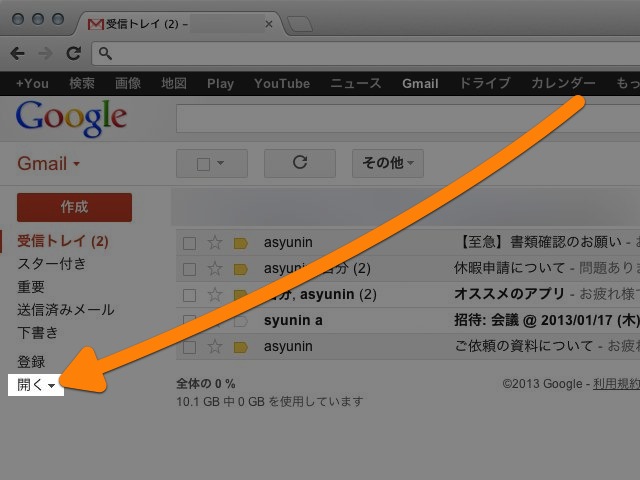640x480 pixels.
Task: Open ニュース in the Google bar
Action: point(356,84)
